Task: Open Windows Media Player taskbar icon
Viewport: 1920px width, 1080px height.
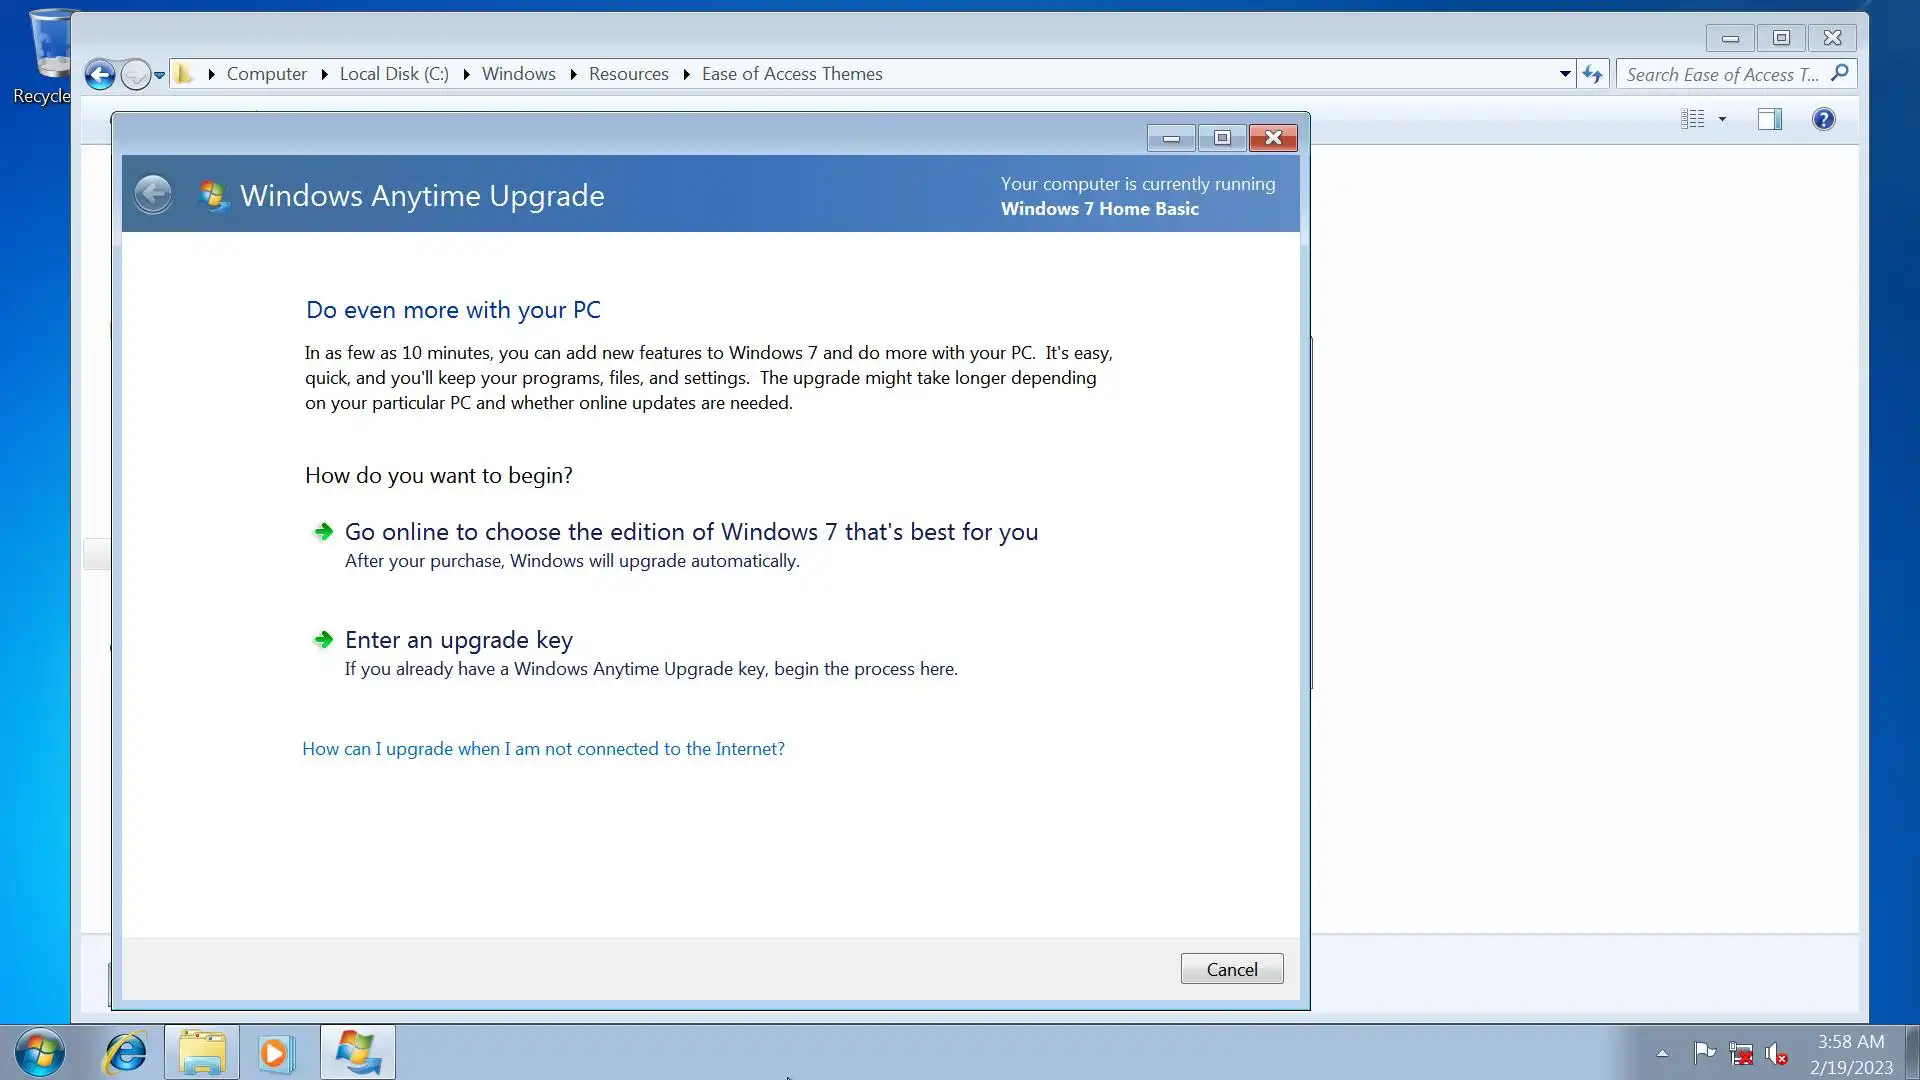Action: tap(276, 1053)
